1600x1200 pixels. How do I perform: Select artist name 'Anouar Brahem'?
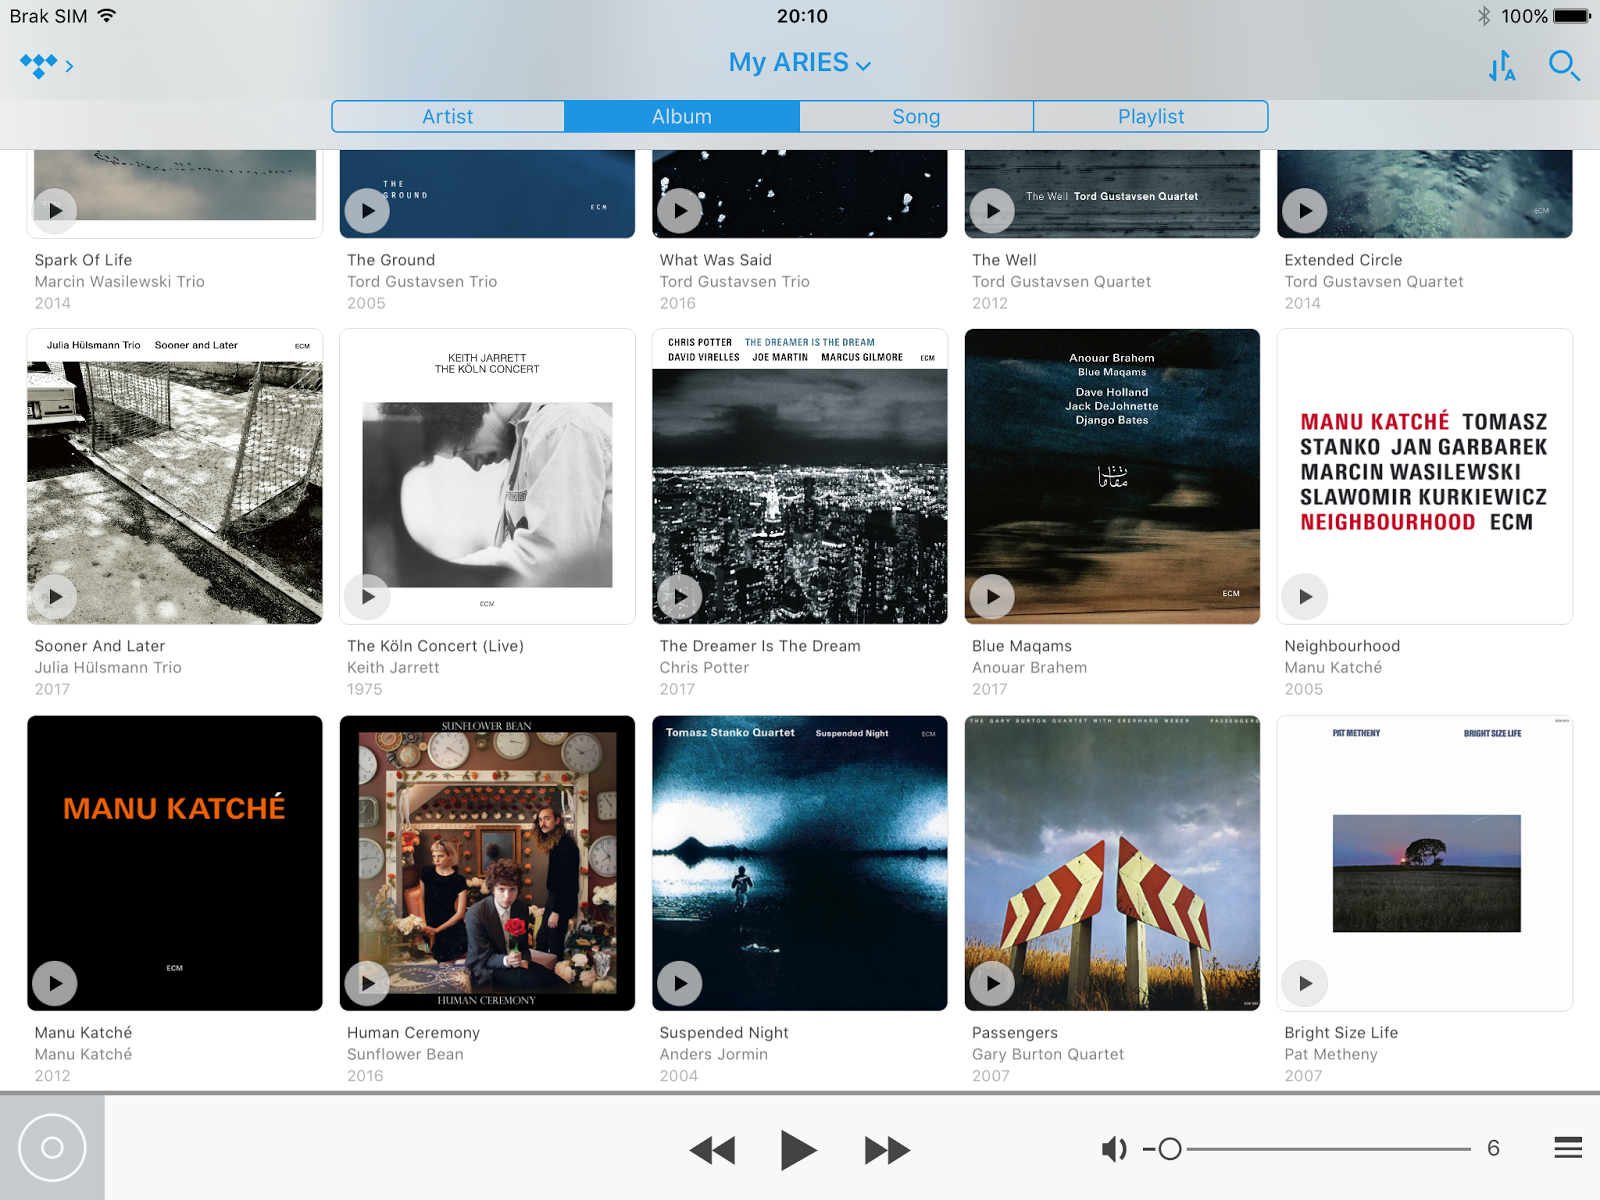tap(1029, 668)
